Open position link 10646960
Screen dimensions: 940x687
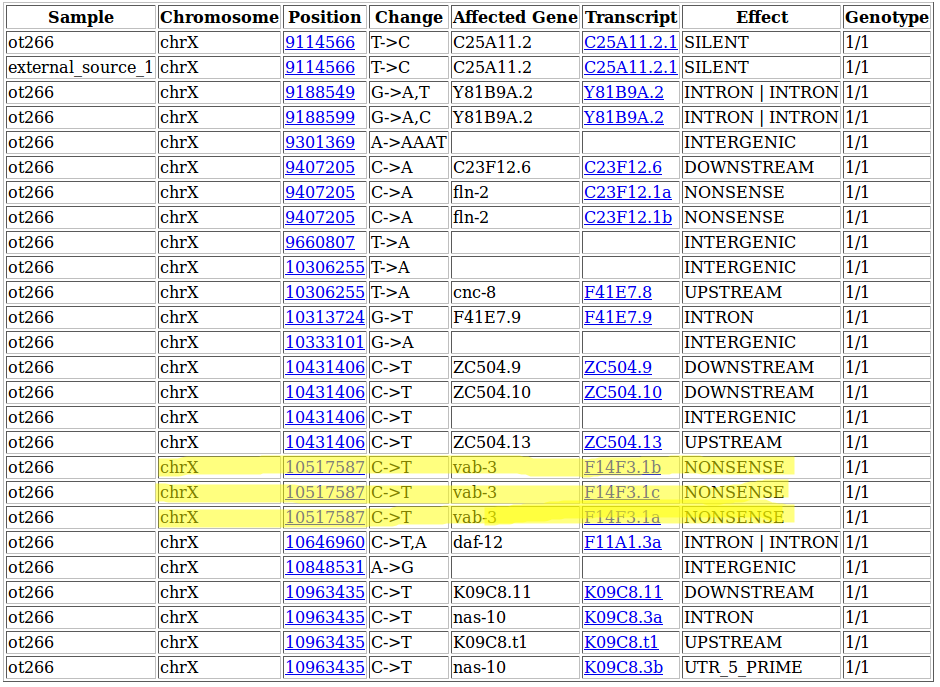click(325, 543)
